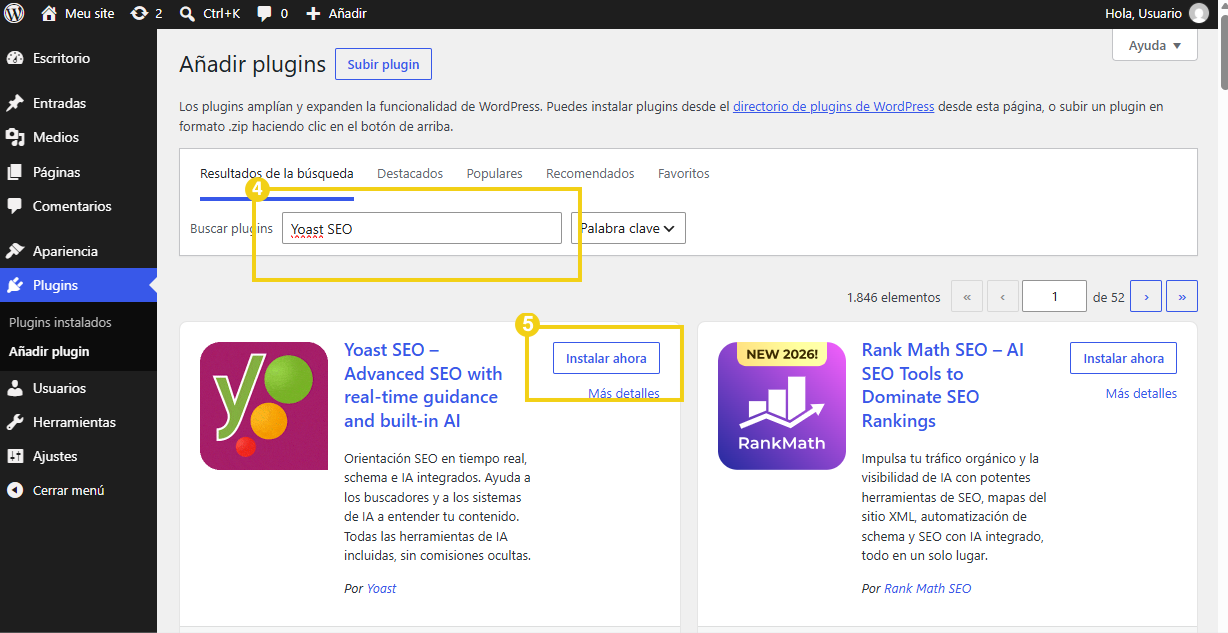The width and height of the screenshot is (1228, 633).
Task: Switch to Favoritos tab
Action: (684, 174)
